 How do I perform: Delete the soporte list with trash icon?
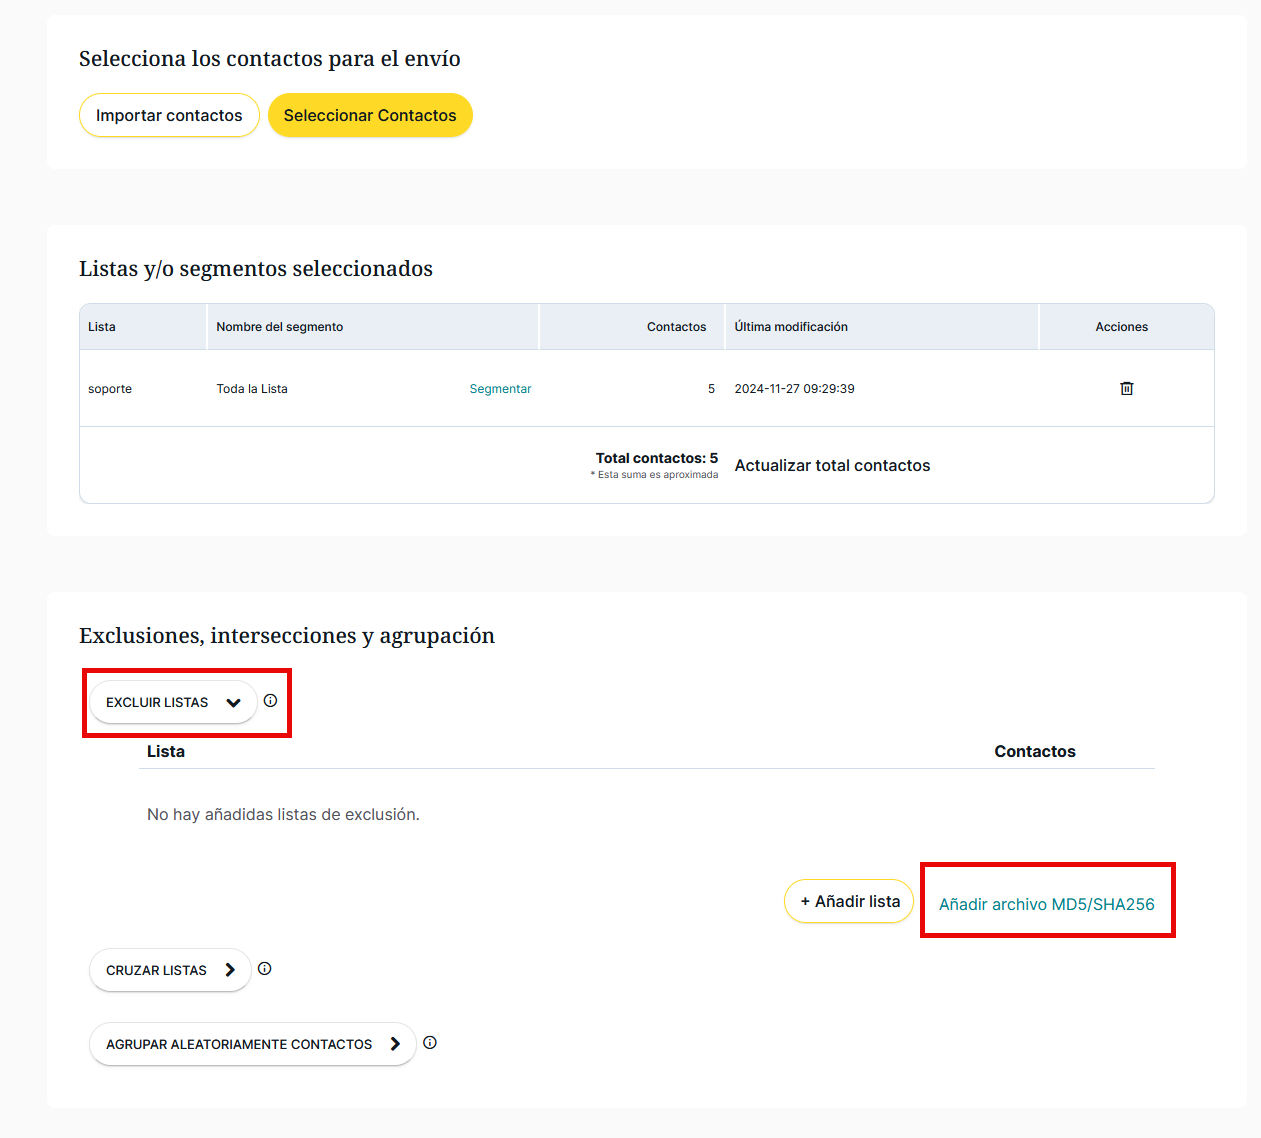[x=1126, y=389]
